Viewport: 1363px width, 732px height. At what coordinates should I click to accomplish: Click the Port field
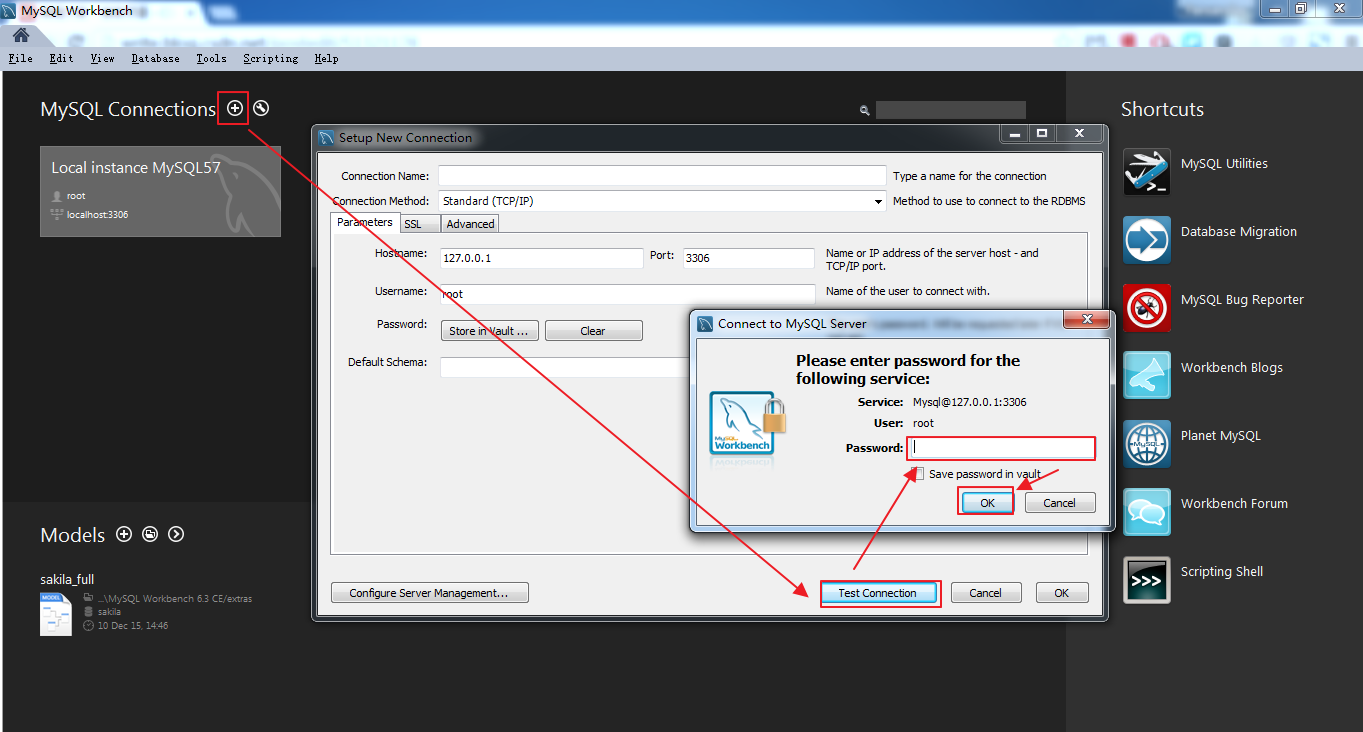click(x=749, y=258)
